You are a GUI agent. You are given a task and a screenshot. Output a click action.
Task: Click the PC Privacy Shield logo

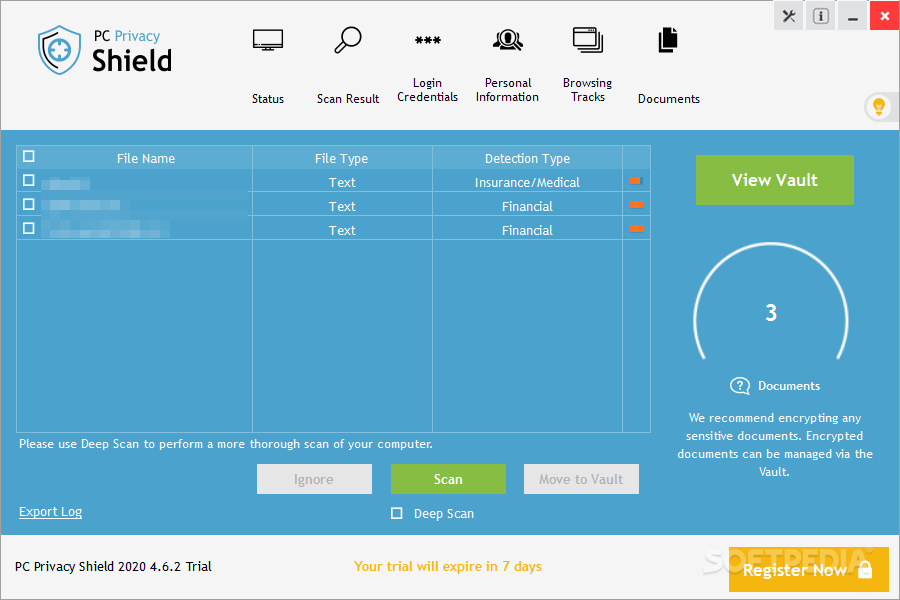coord(106,50)
